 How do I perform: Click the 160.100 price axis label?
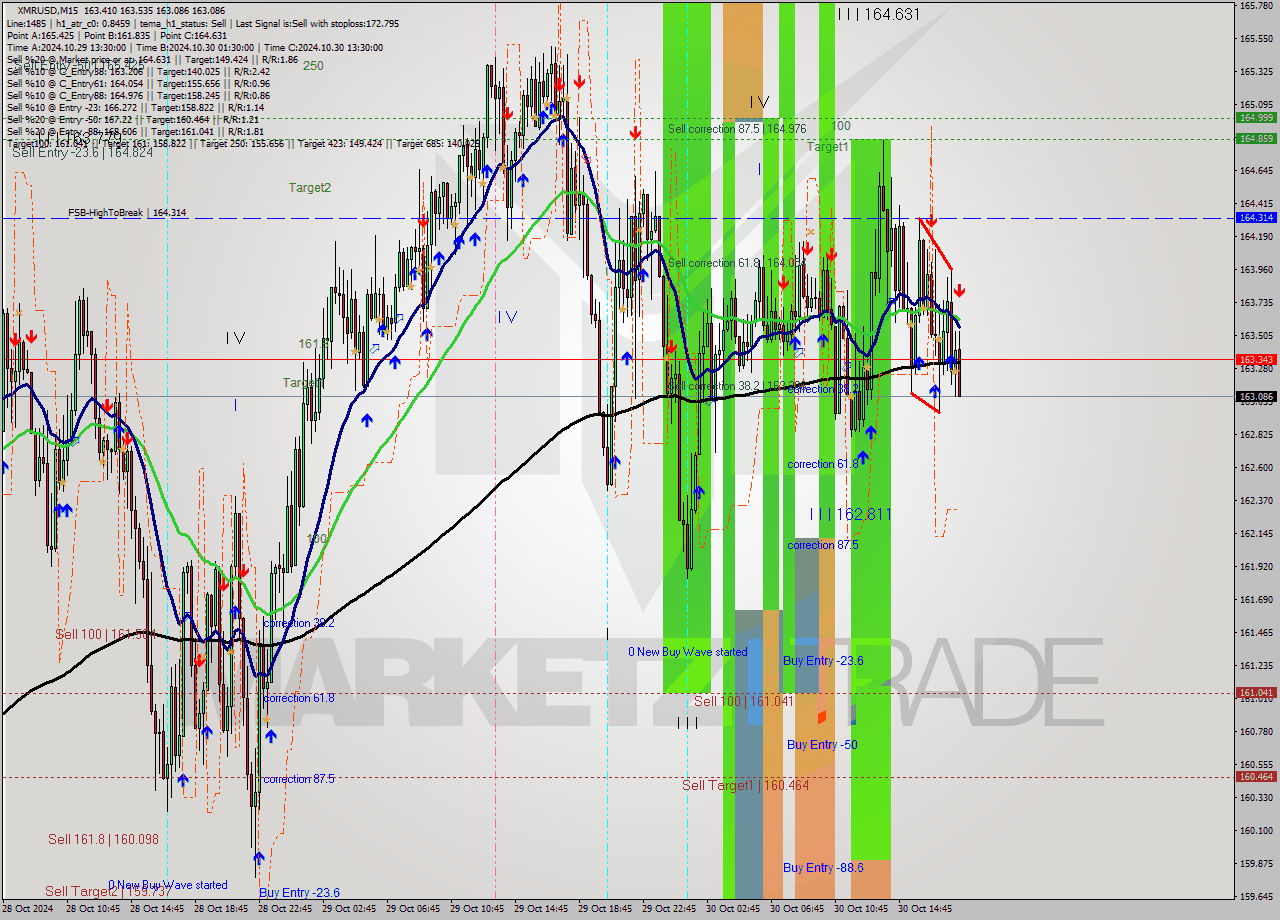pyautogui.click(x=1256, y=831)
